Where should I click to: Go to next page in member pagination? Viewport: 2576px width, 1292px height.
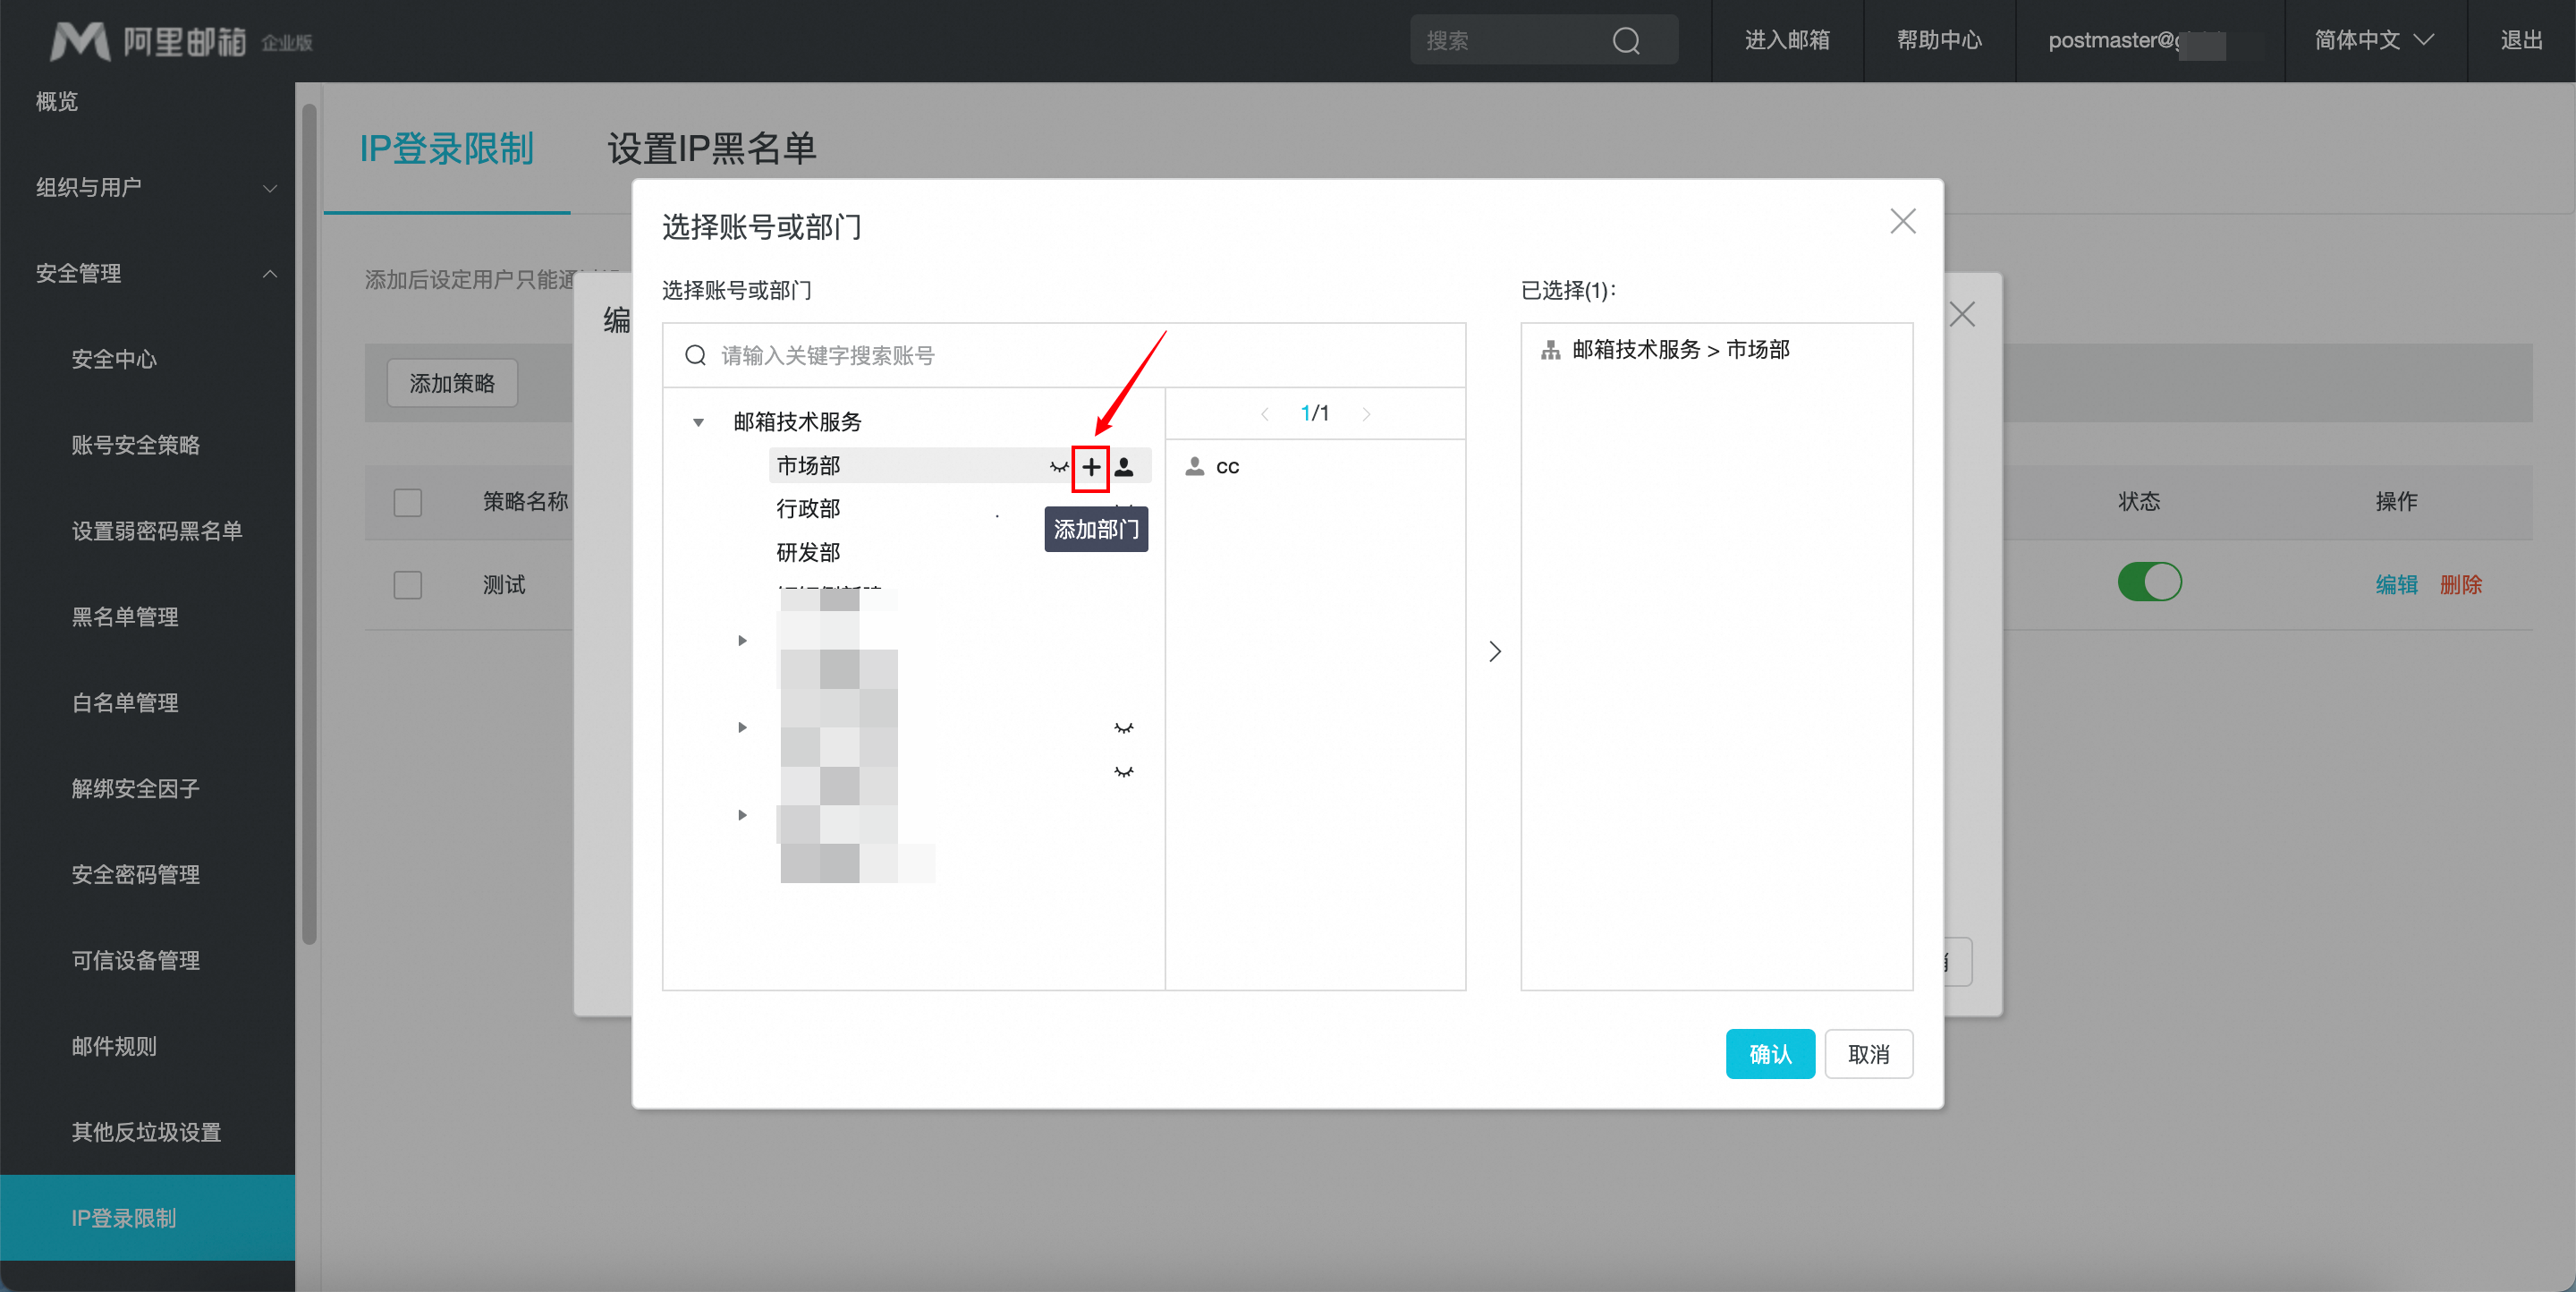coord(1366,414)
